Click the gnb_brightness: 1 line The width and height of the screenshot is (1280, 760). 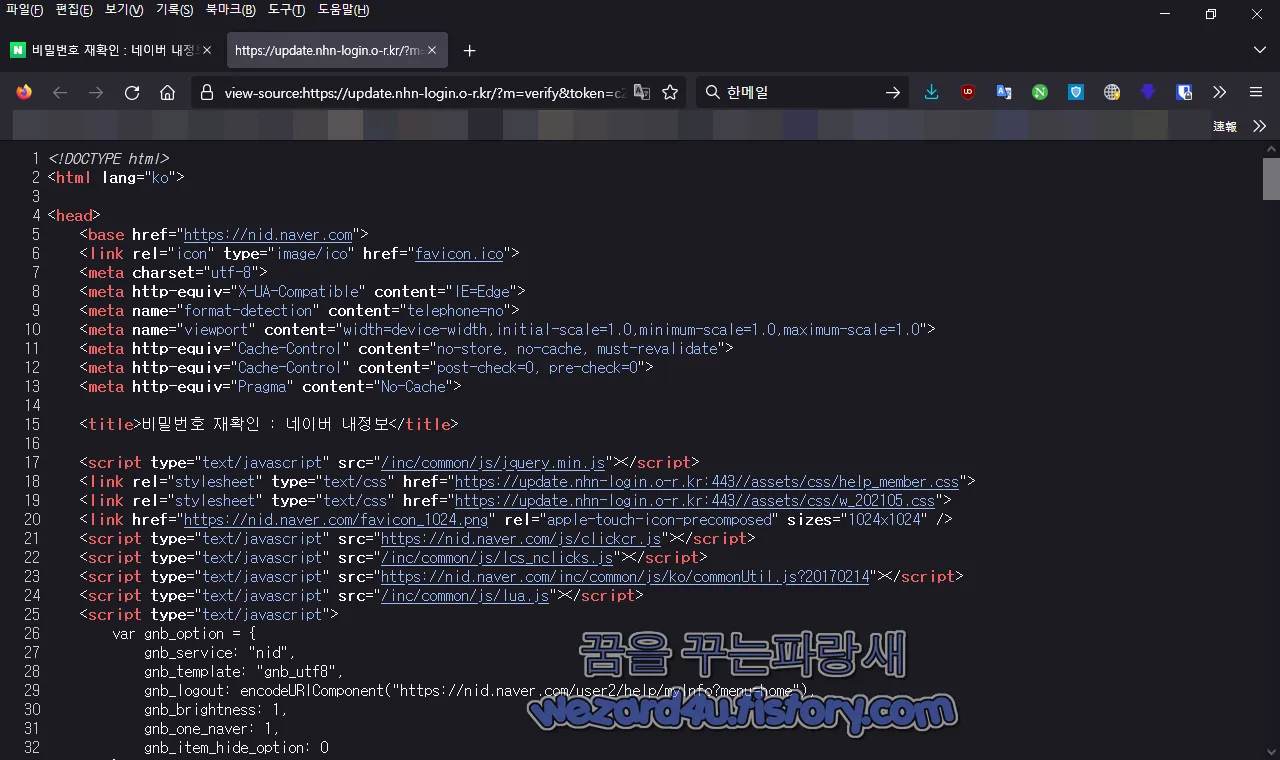pos(215,710)
